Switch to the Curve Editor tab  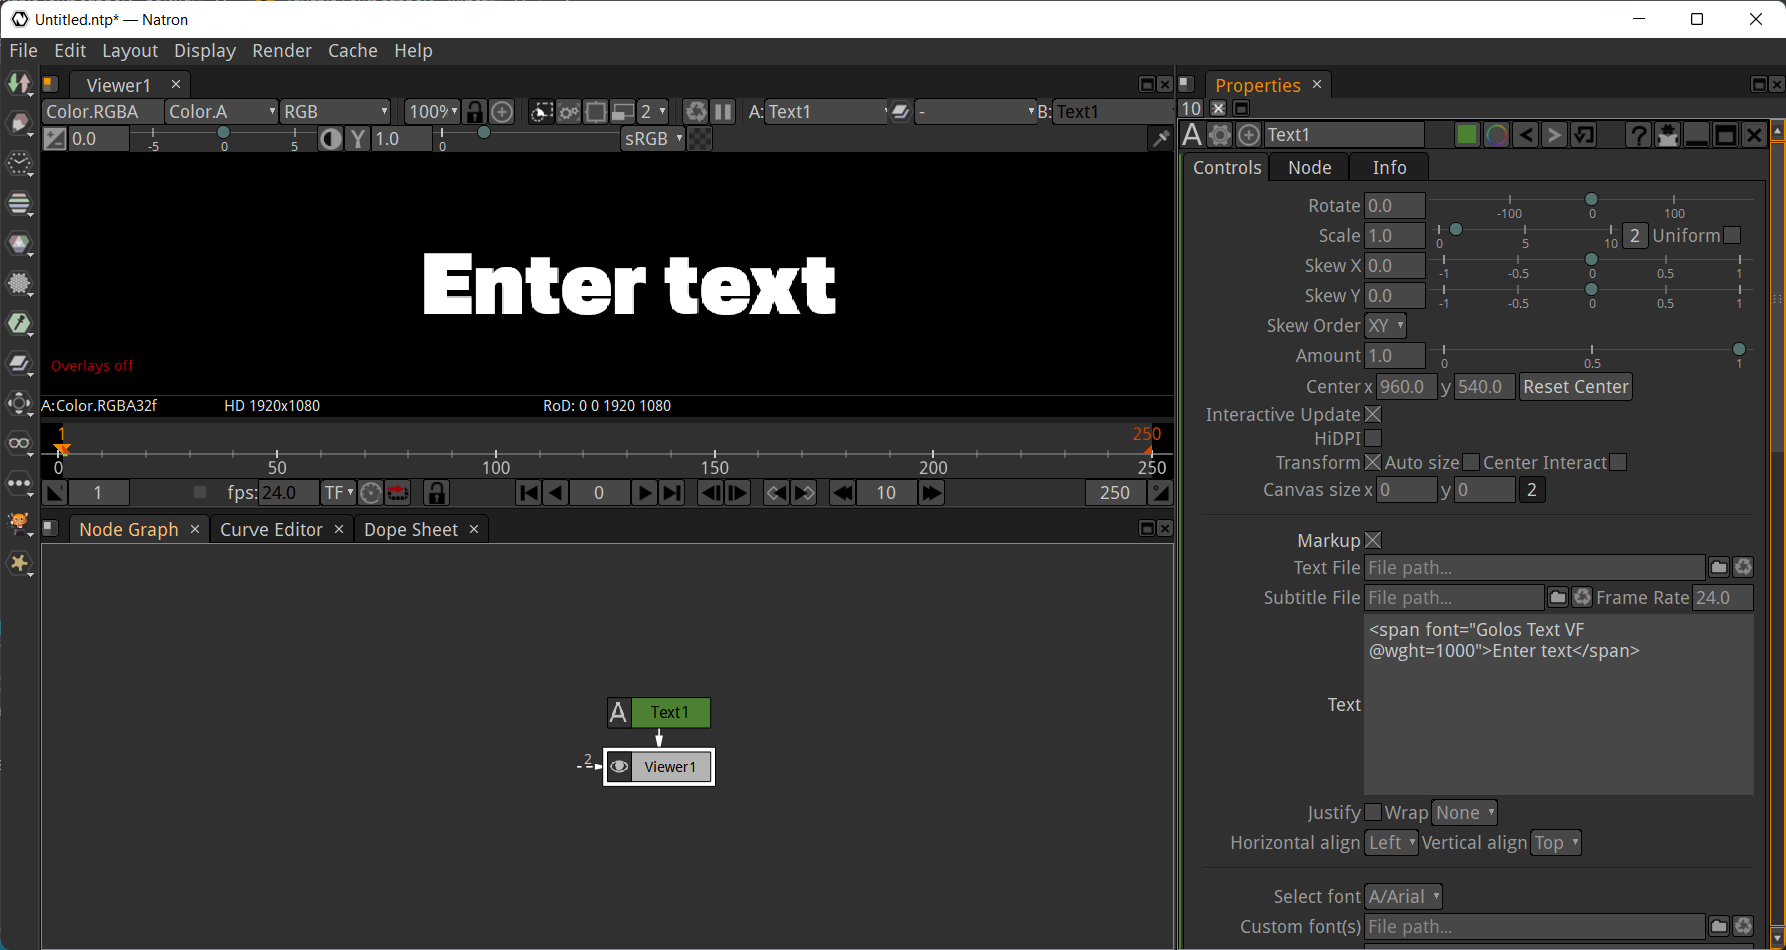point(271,530)
